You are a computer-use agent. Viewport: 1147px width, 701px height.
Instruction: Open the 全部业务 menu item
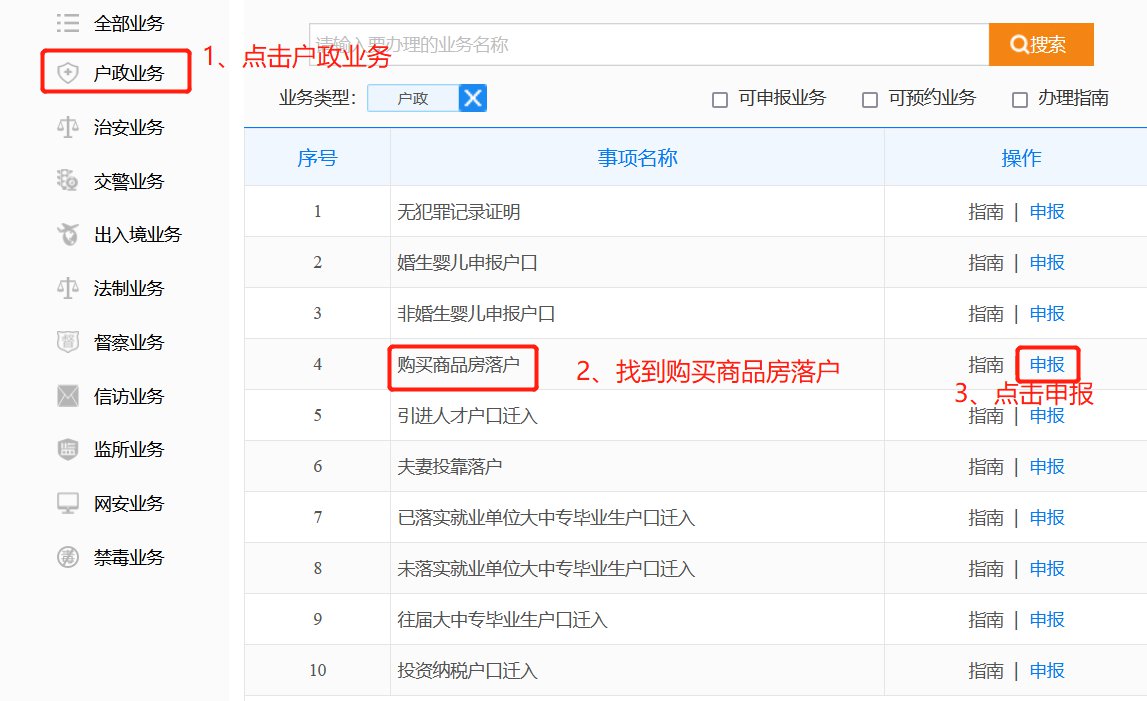click(129, 23)
